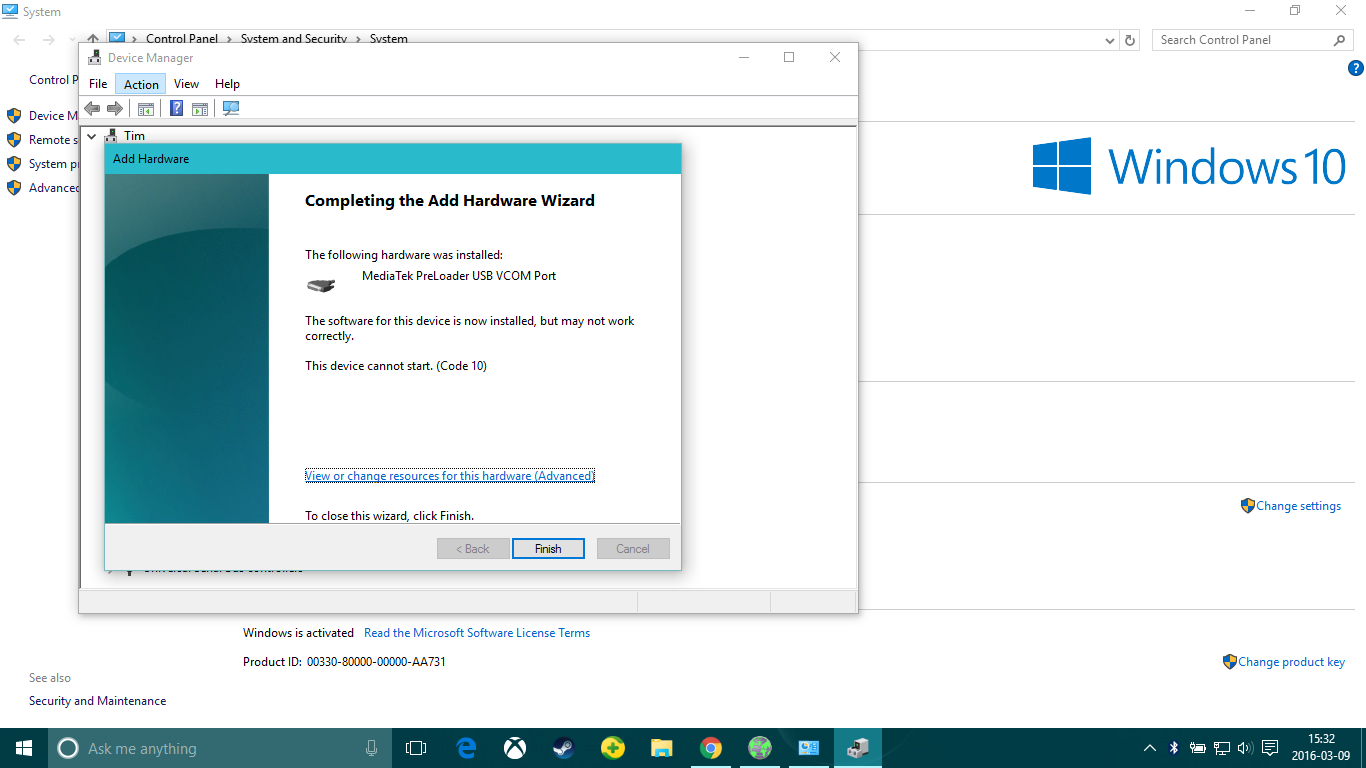Click Scan for hardware changes toolbar icon
This screenshot has width=1366, height=768.
230,108
